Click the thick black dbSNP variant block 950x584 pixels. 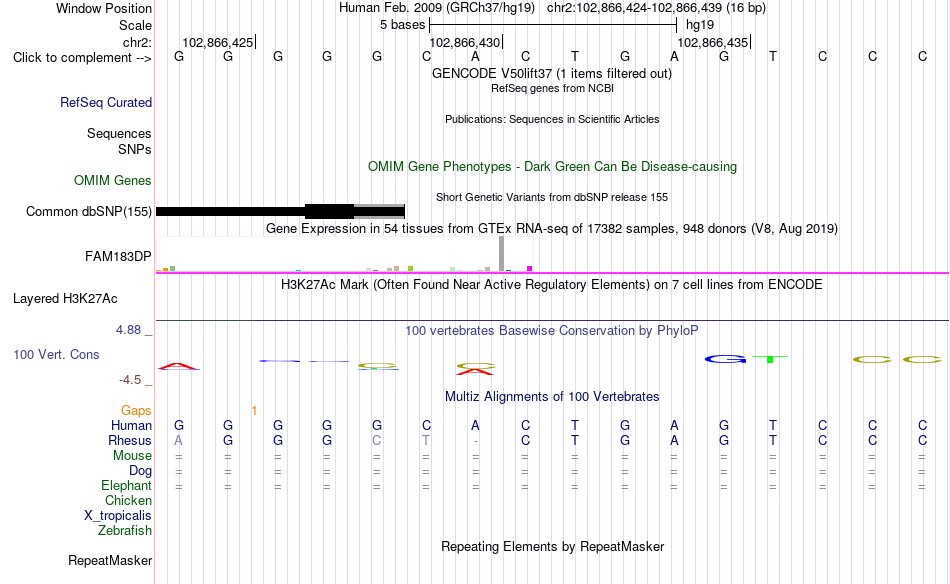[x=330, y=211]
